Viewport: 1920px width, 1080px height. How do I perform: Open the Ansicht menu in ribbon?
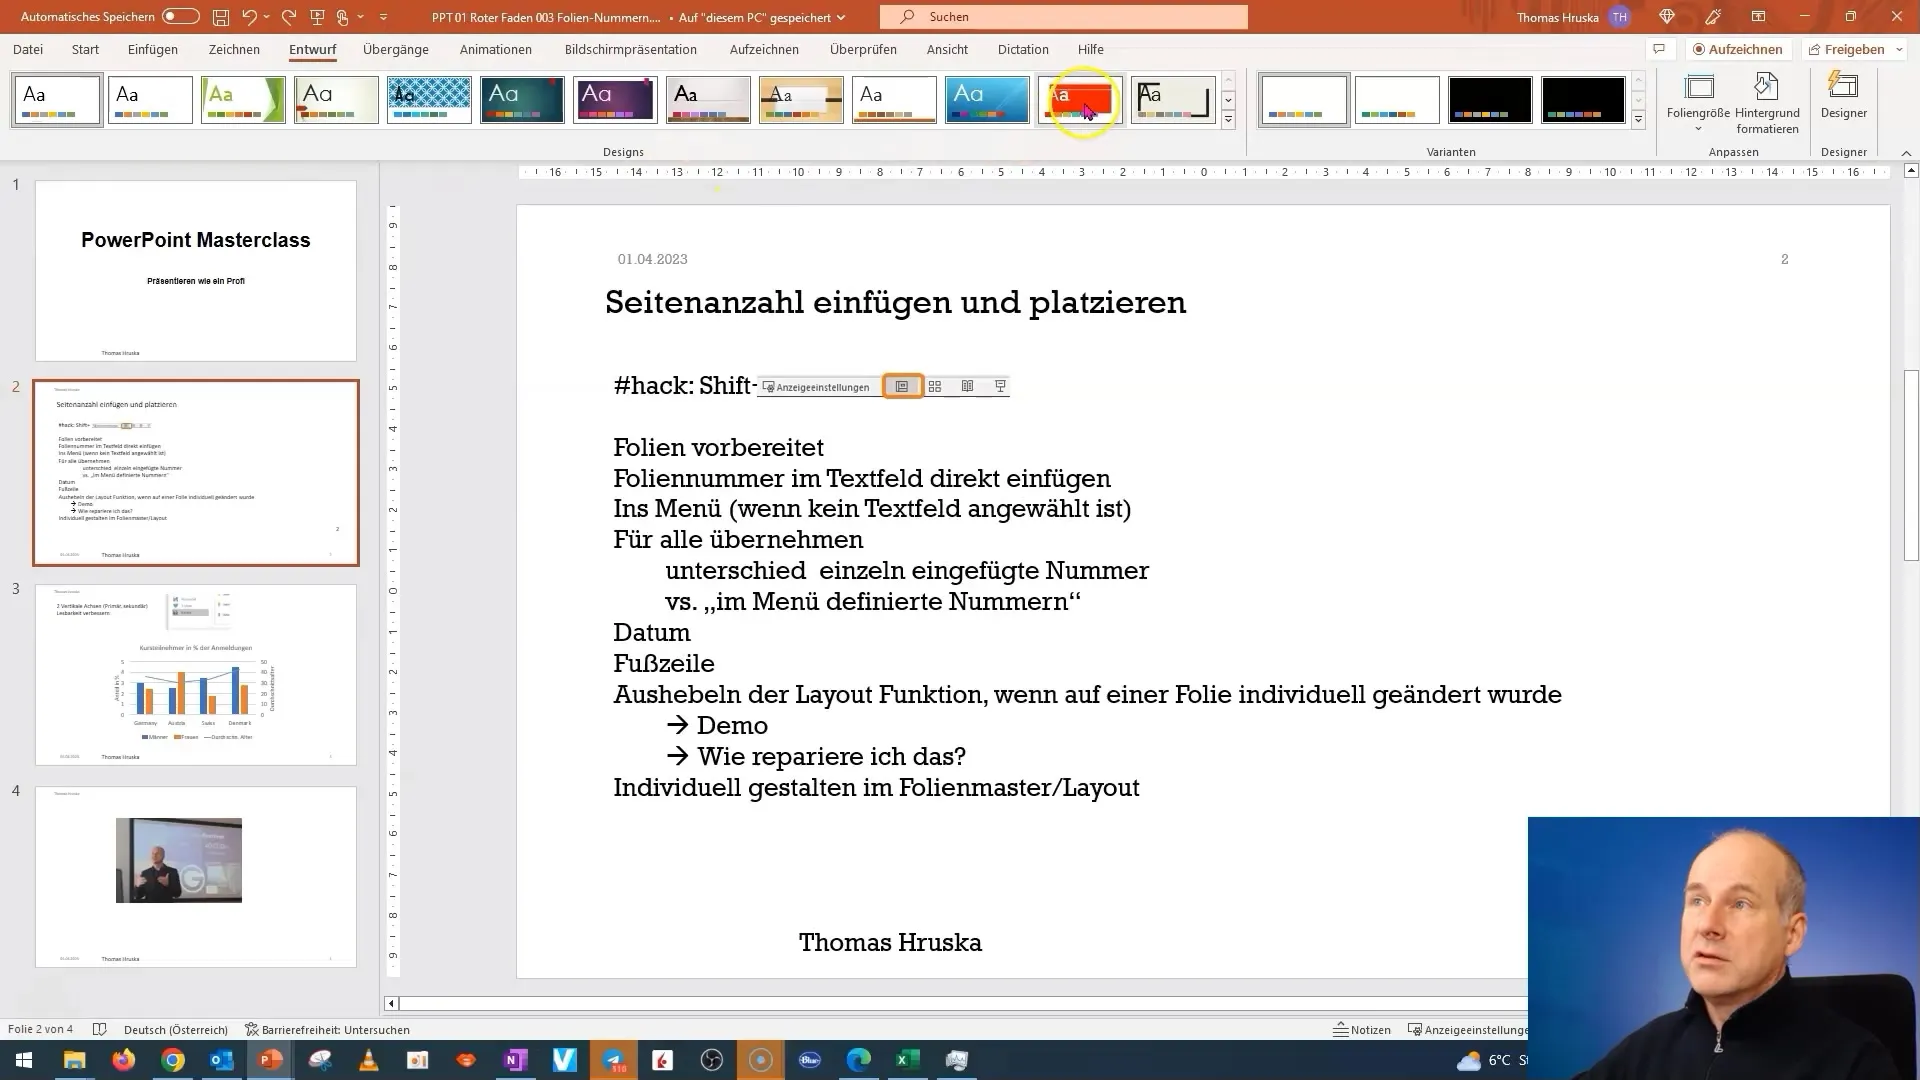point(947,49)
